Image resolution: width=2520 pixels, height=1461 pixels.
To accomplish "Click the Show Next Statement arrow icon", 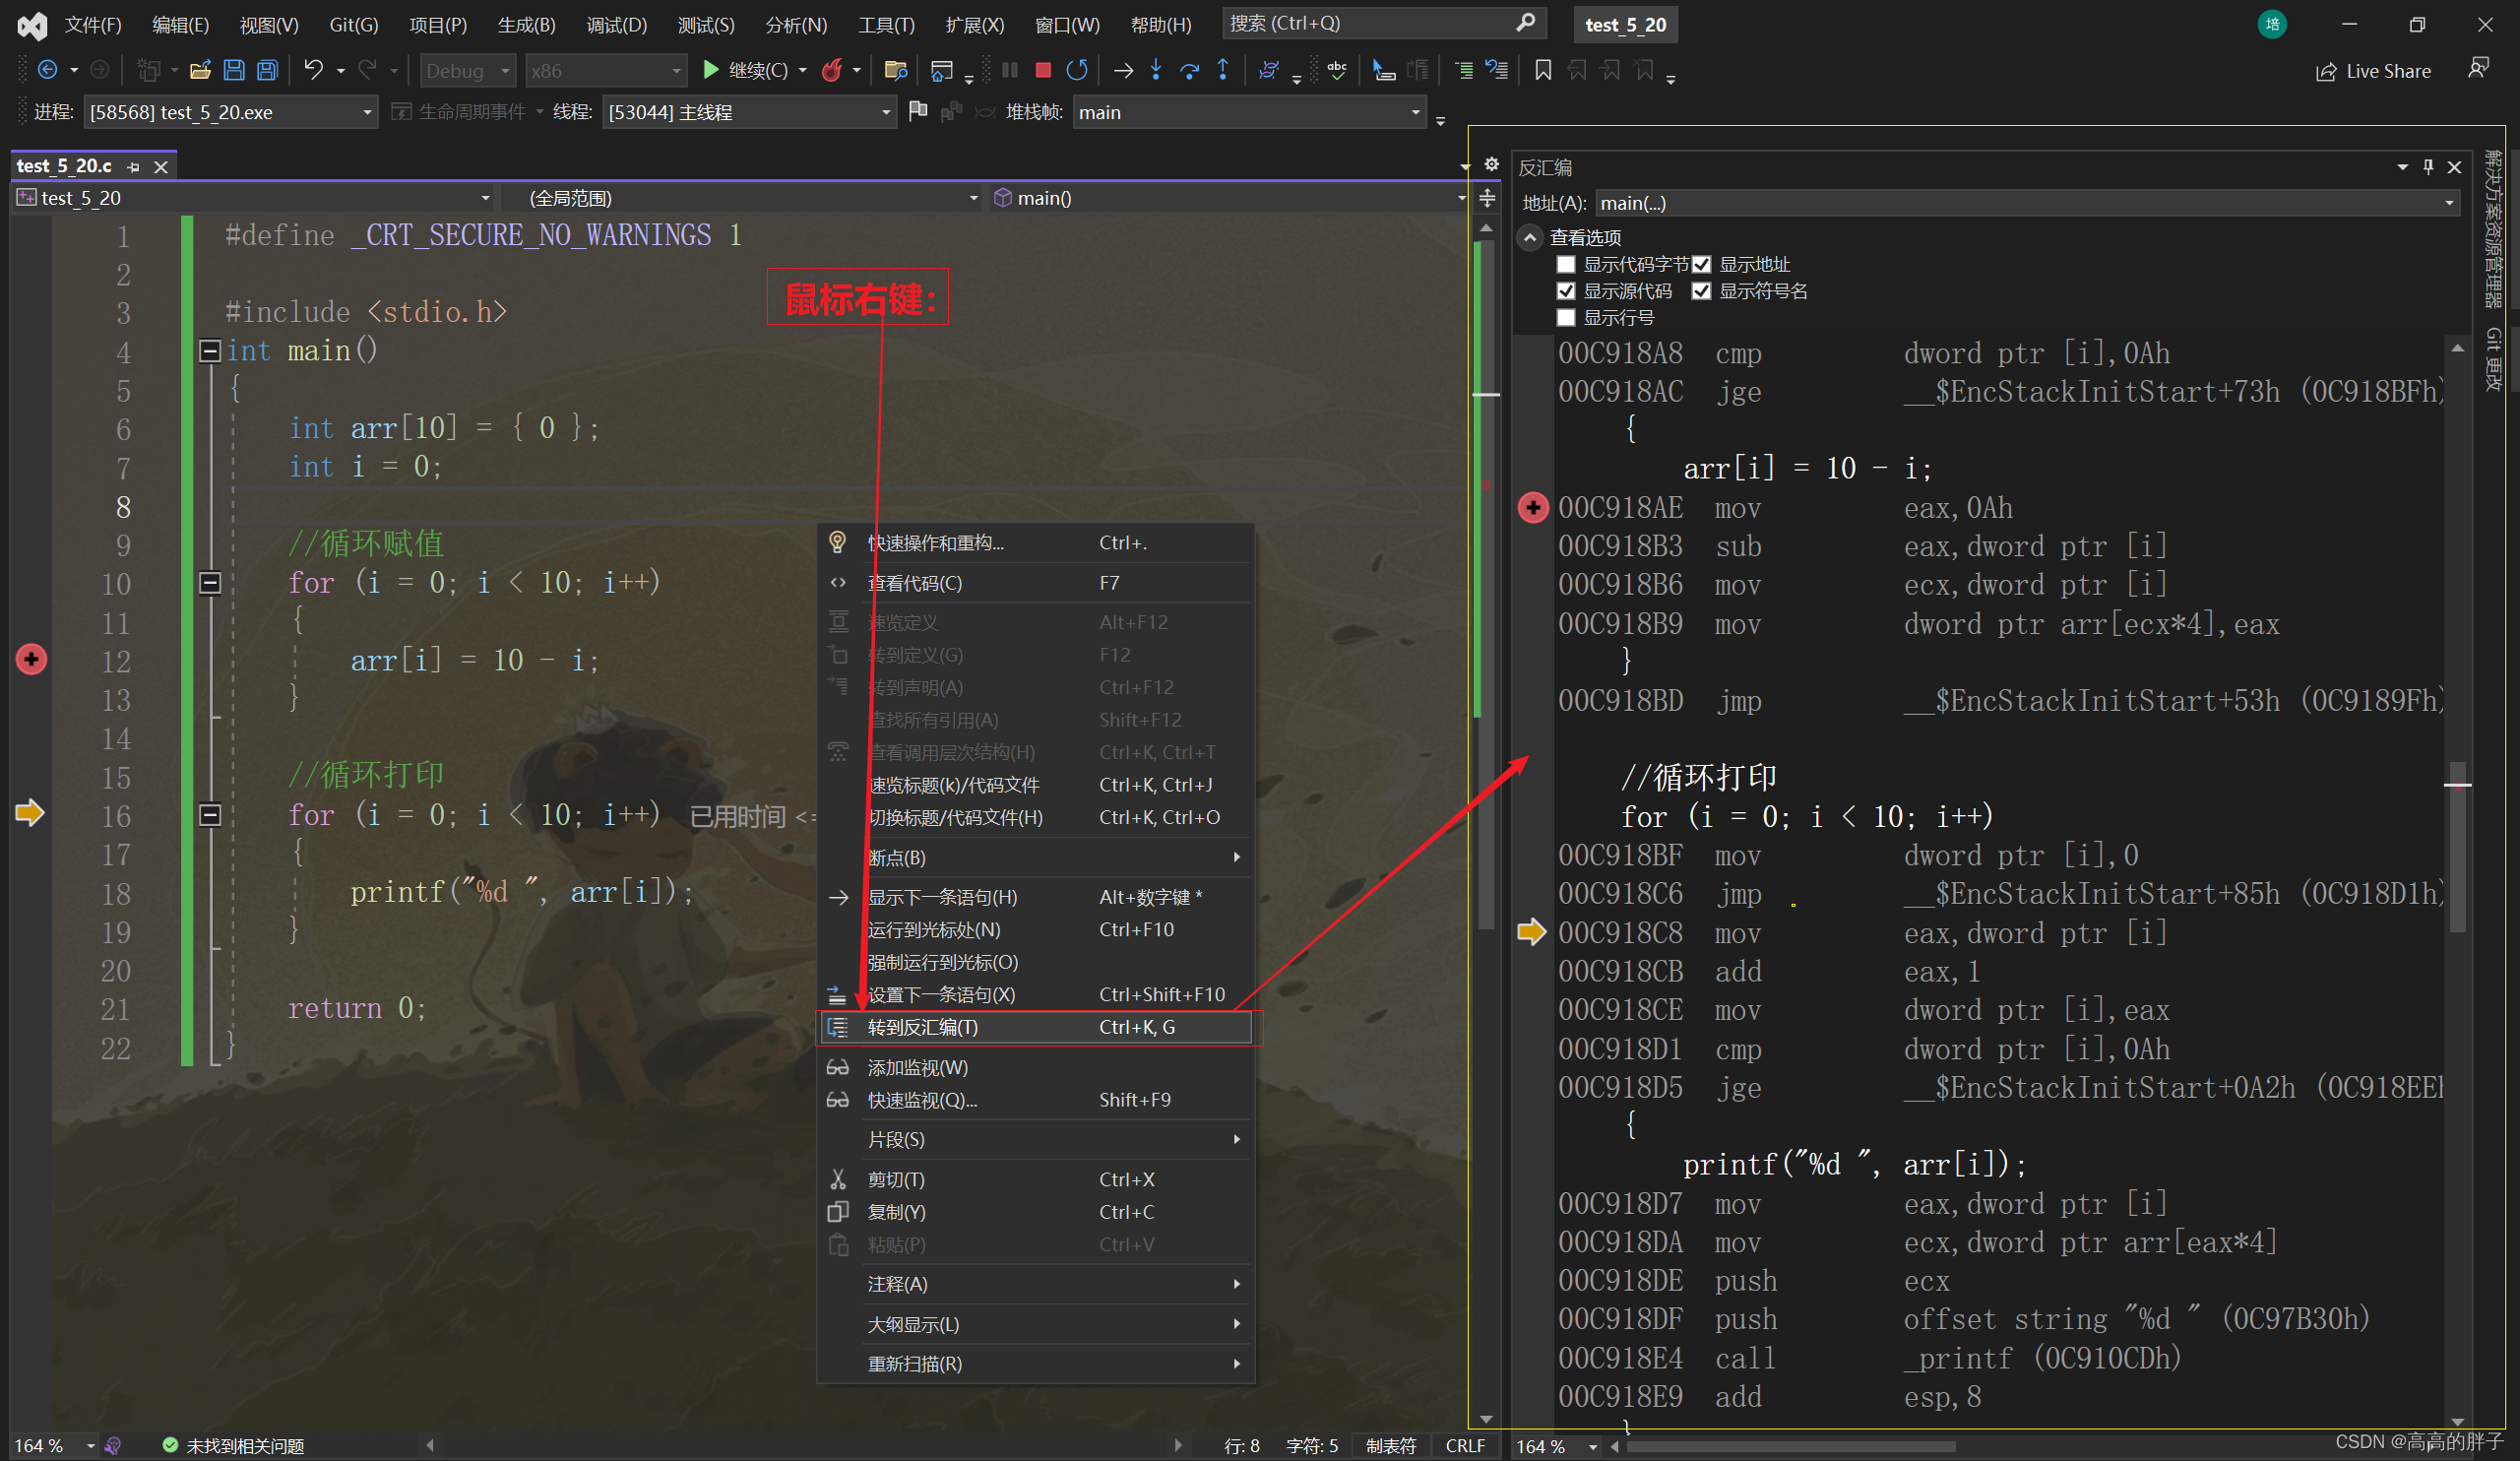I will point(1123,70).
